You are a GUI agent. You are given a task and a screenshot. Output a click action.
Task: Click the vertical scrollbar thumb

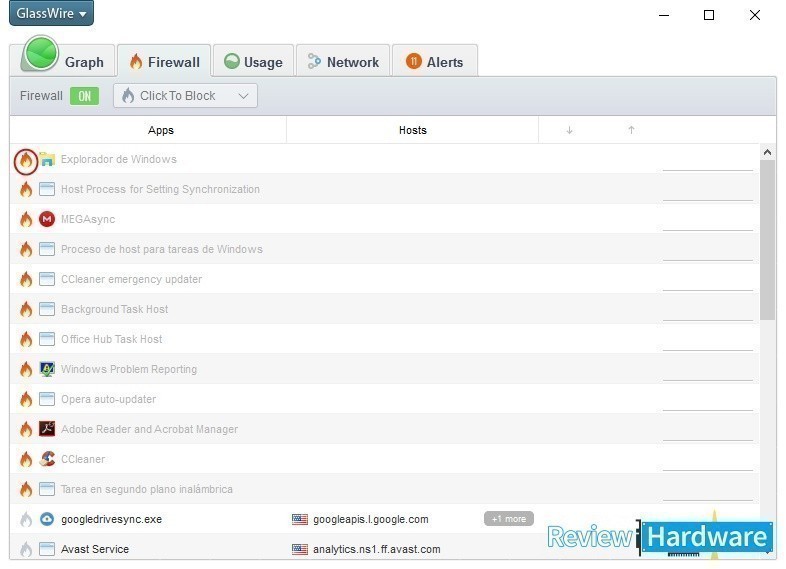[767, 240]
